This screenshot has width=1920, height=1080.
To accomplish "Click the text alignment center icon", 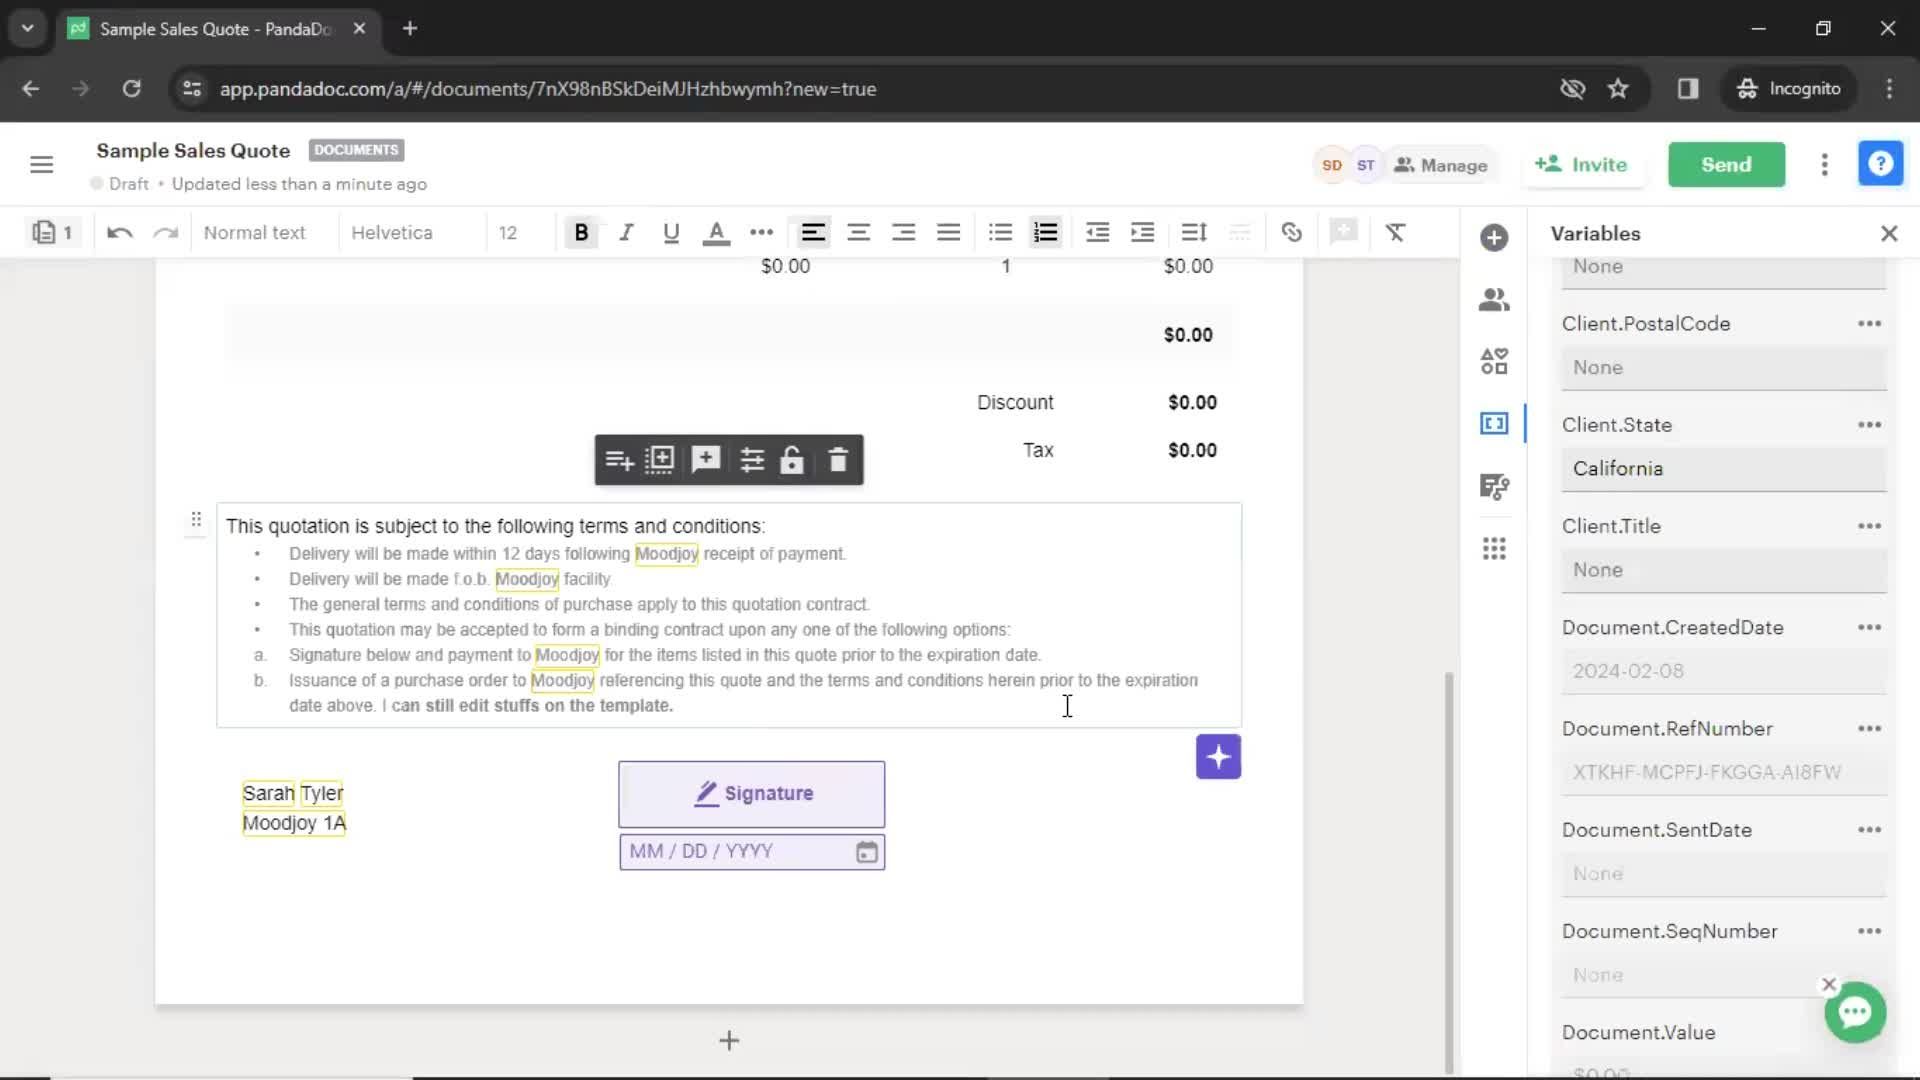I will click(858, 233).
